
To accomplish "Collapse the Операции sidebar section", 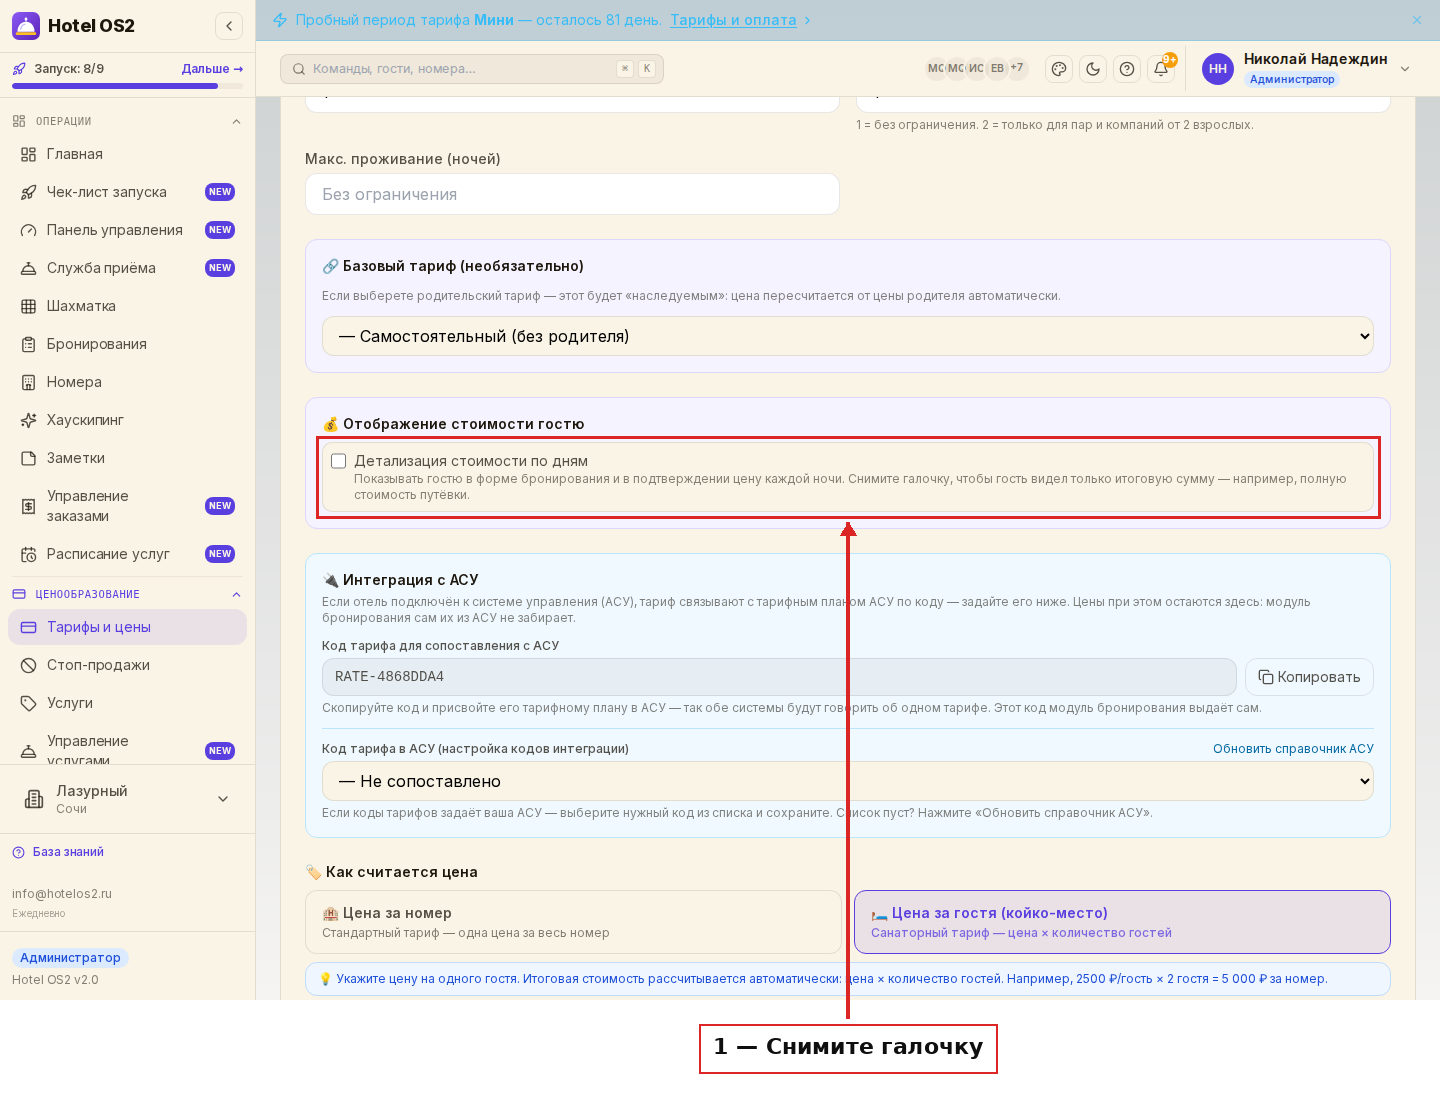I will (236, 122).
